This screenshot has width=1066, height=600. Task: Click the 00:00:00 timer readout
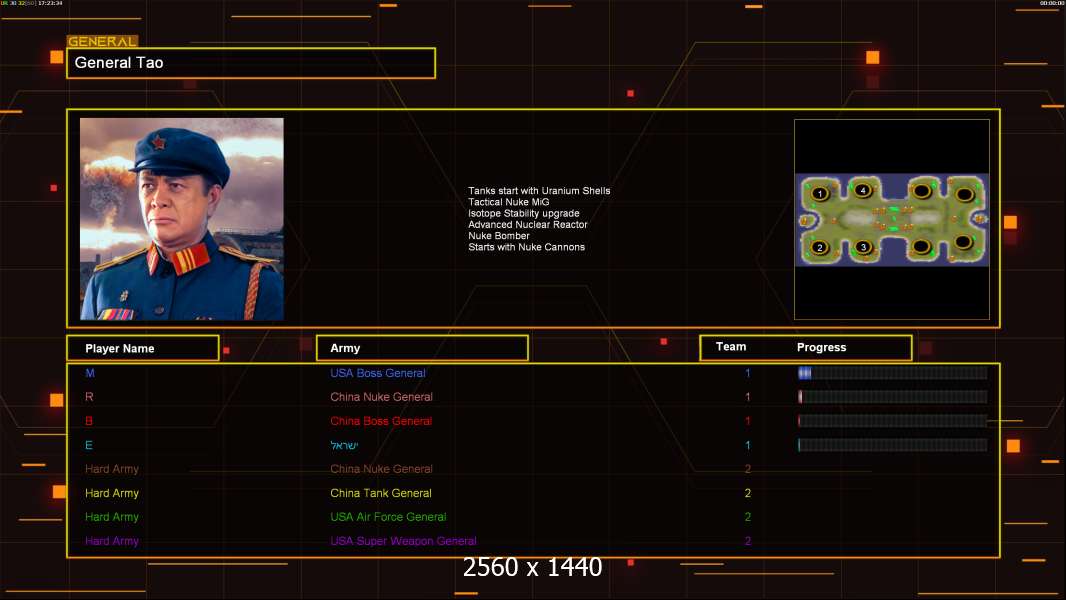[x=1052, y=3]
